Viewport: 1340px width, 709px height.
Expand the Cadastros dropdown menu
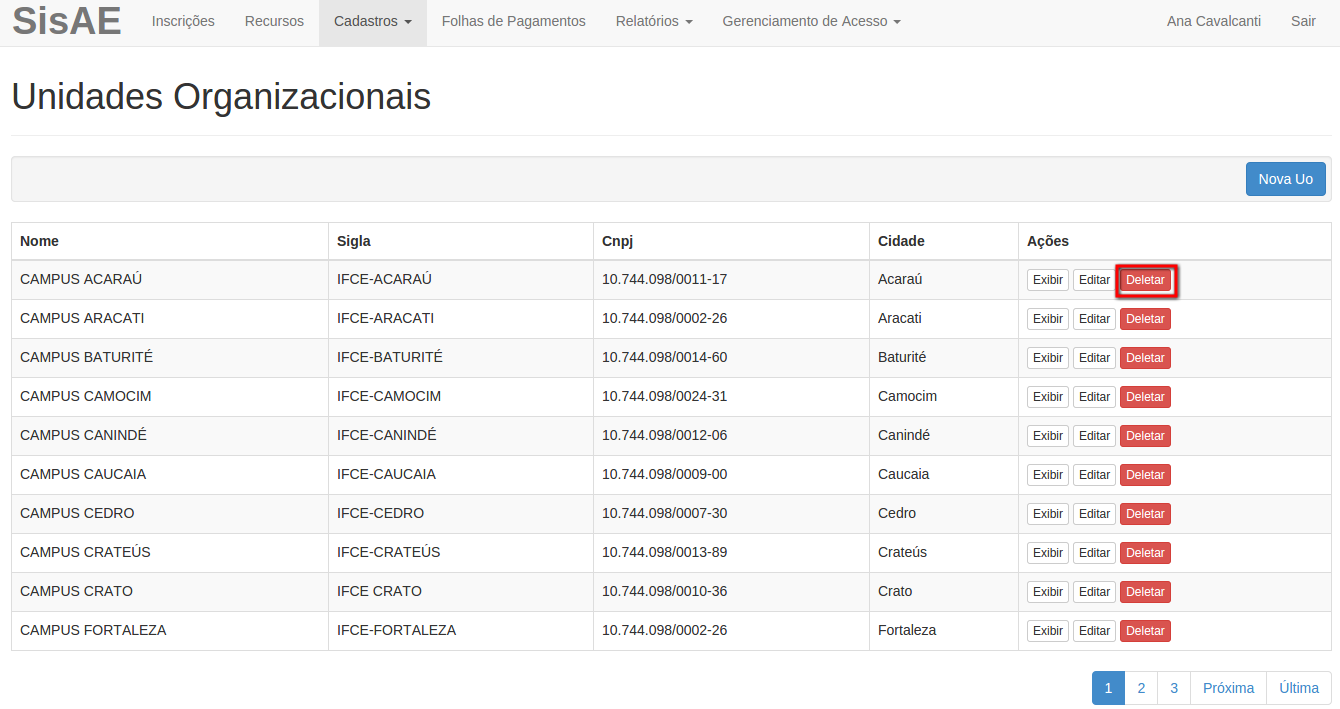[373, 21]
